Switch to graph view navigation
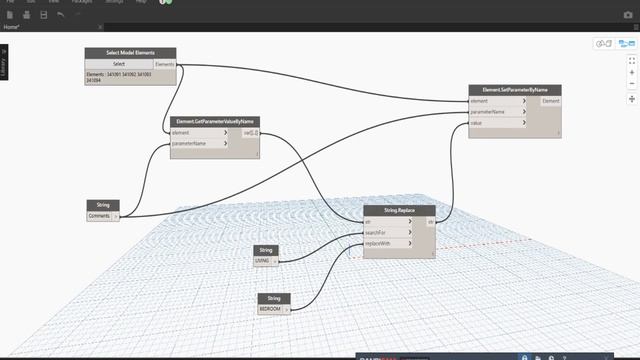640x360 pixels. click(x=627, y=43)
